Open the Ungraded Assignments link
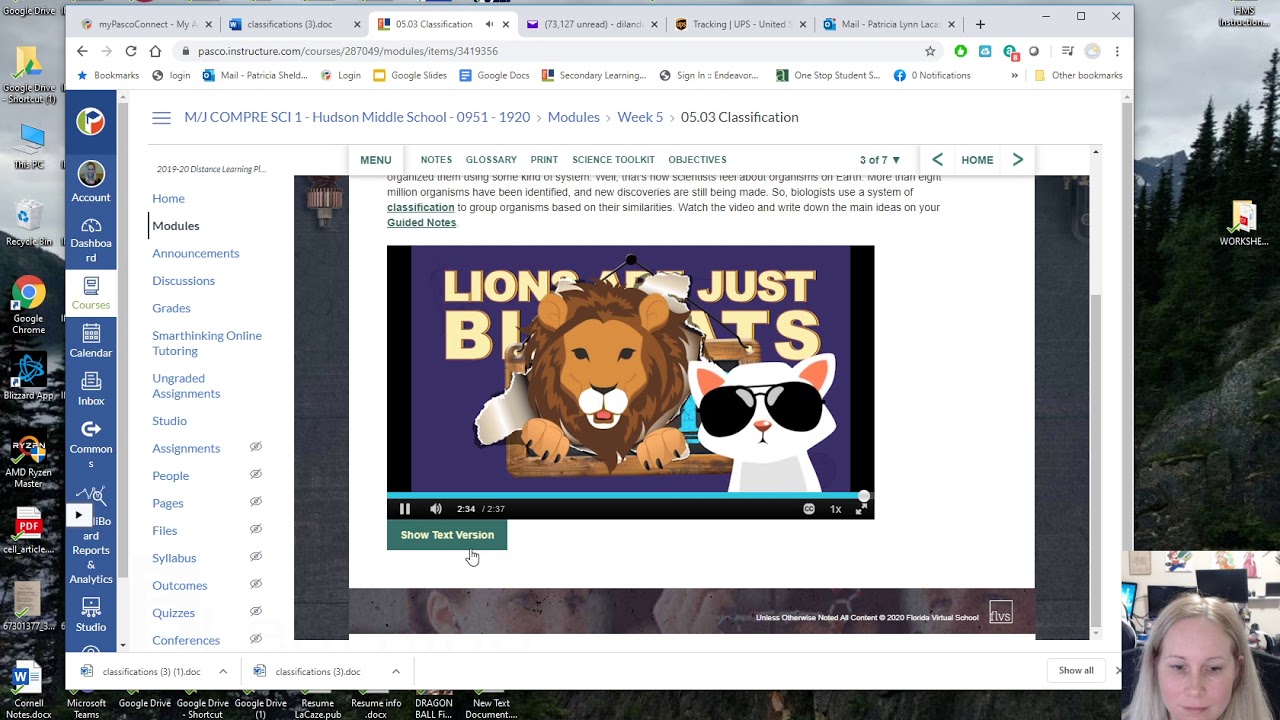This screenshot has height=720, width=1280. [186, 386]
